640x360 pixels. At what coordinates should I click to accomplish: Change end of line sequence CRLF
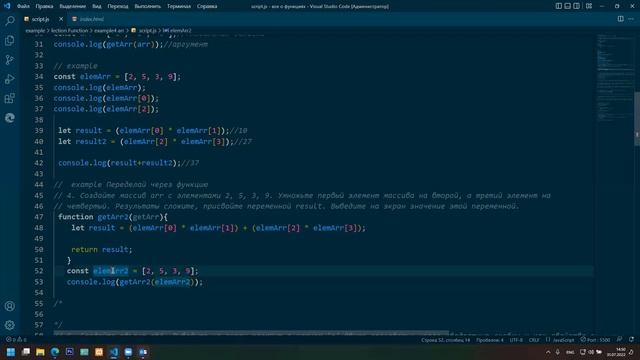point(534,340)
